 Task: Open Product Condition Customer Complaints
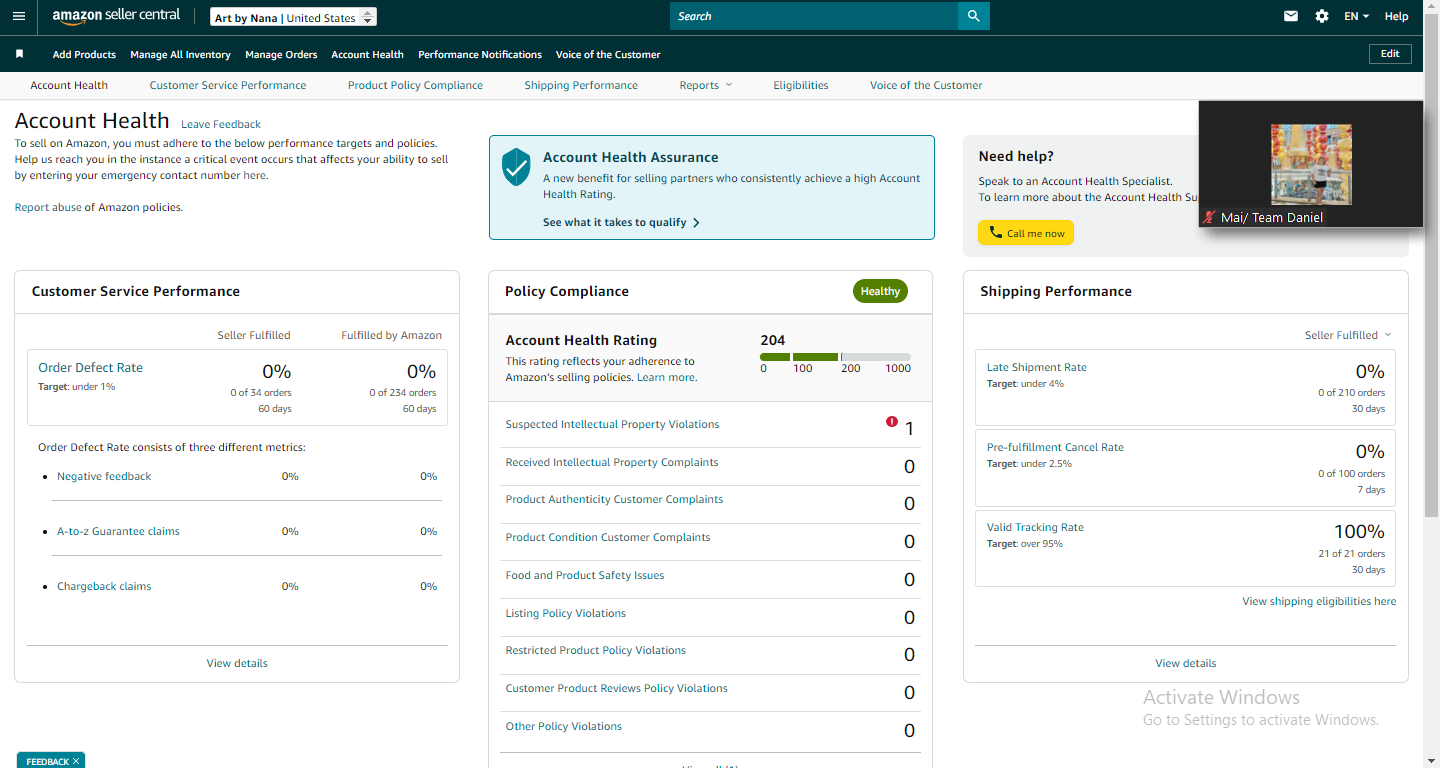[608, 537]
